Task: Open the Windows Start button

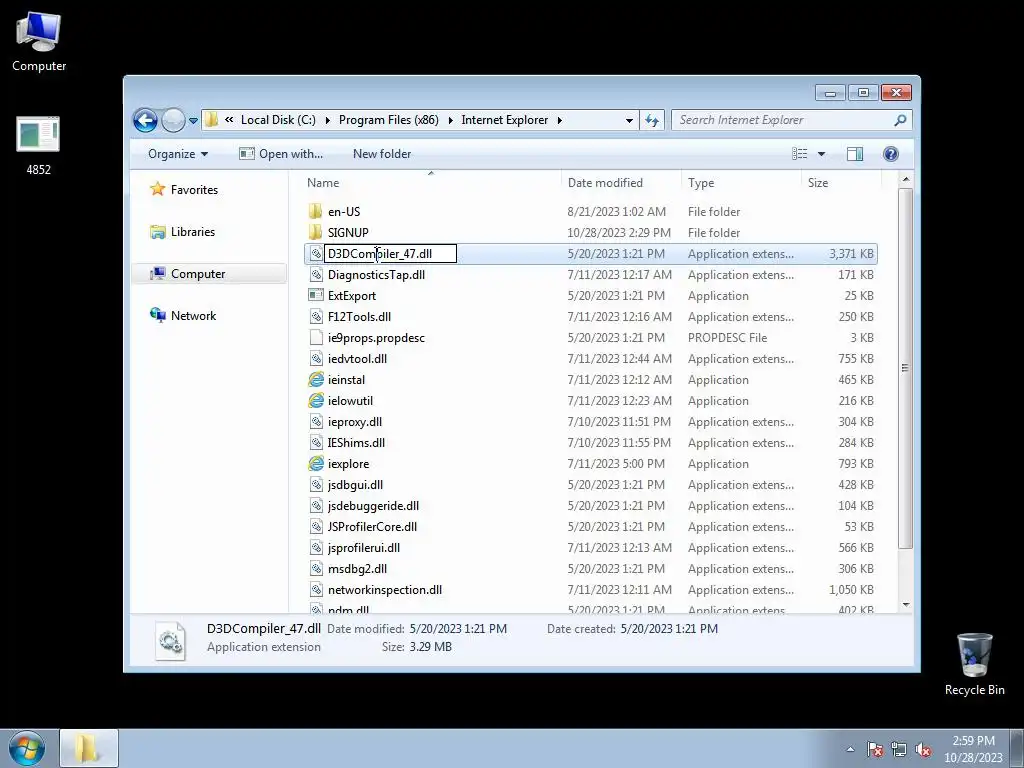Action: click(x=27, y=748)
